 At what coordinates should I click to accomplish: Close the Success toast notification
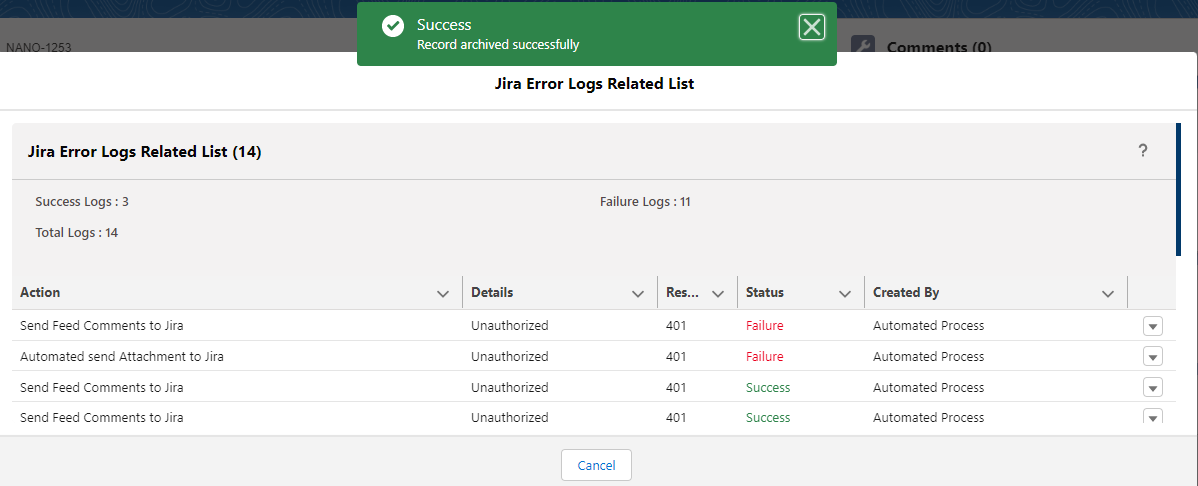(x=811, y=28)
